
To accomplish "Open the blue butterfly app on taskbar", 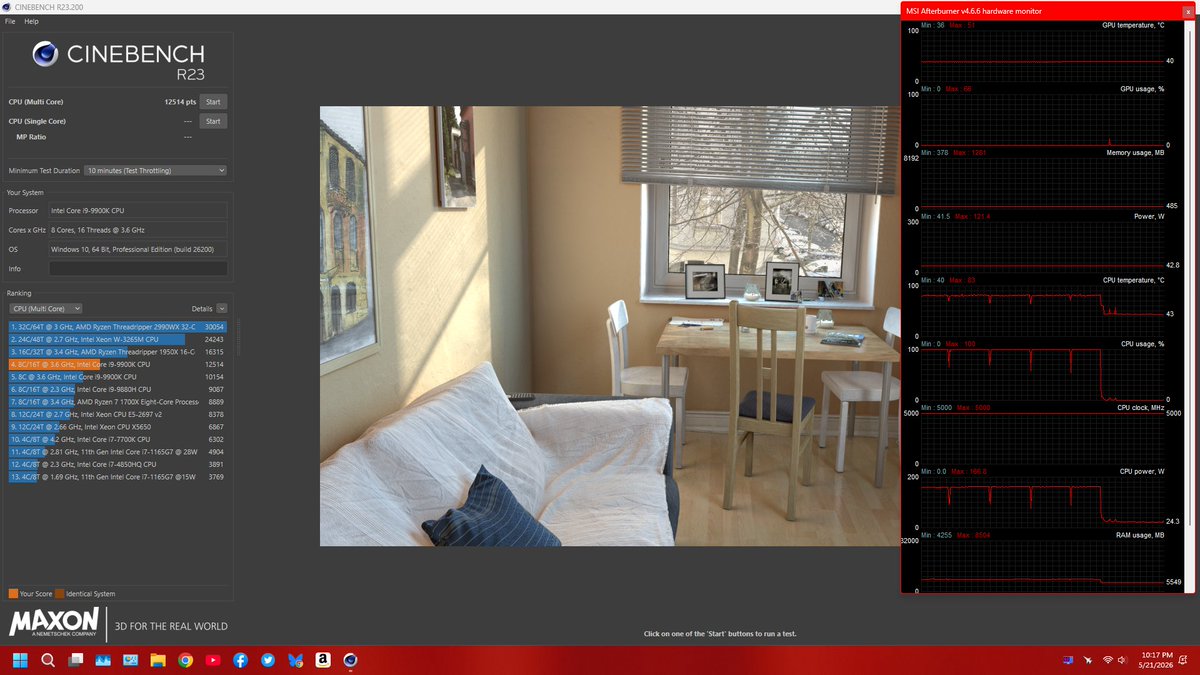I will click(x=295, y=660).
